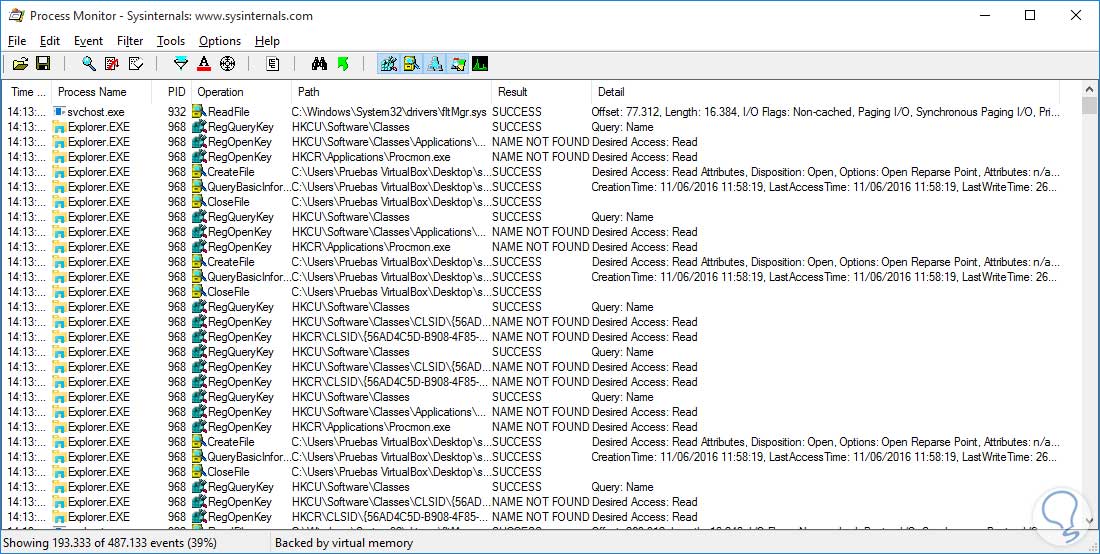
Task: Select the Include Process From Window target icon
Action: point(227,65)
